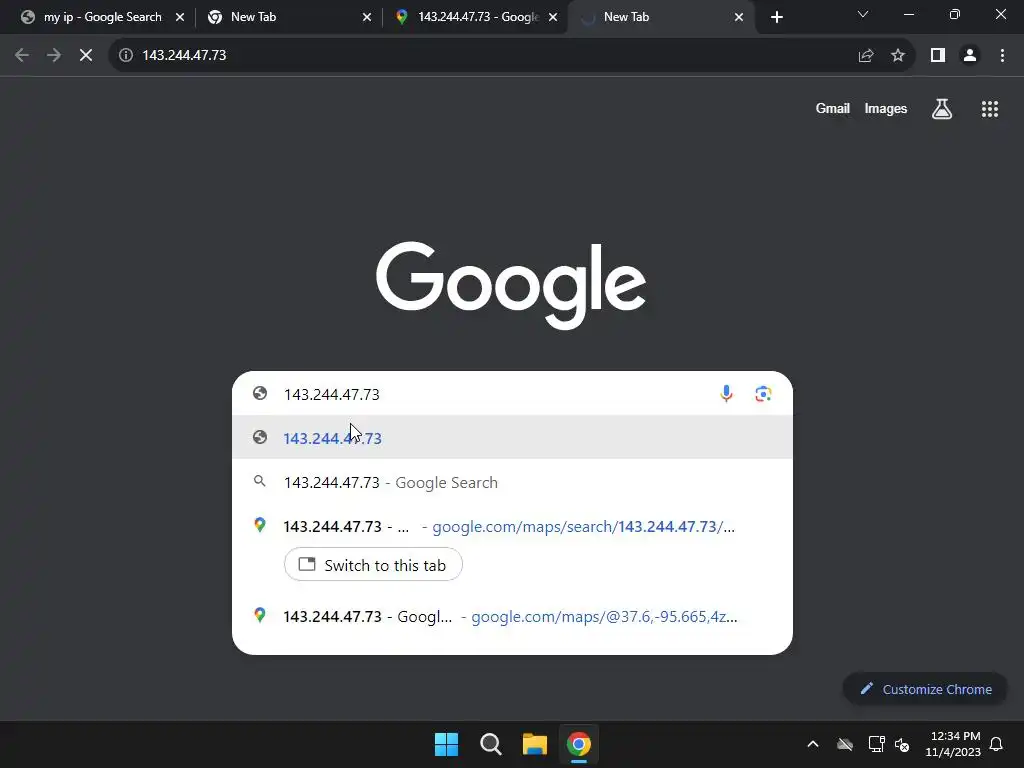Screen dimensions: 1024x768
Task: Close the my ip - Google Search tab
Action: click(x=180, y=17)
